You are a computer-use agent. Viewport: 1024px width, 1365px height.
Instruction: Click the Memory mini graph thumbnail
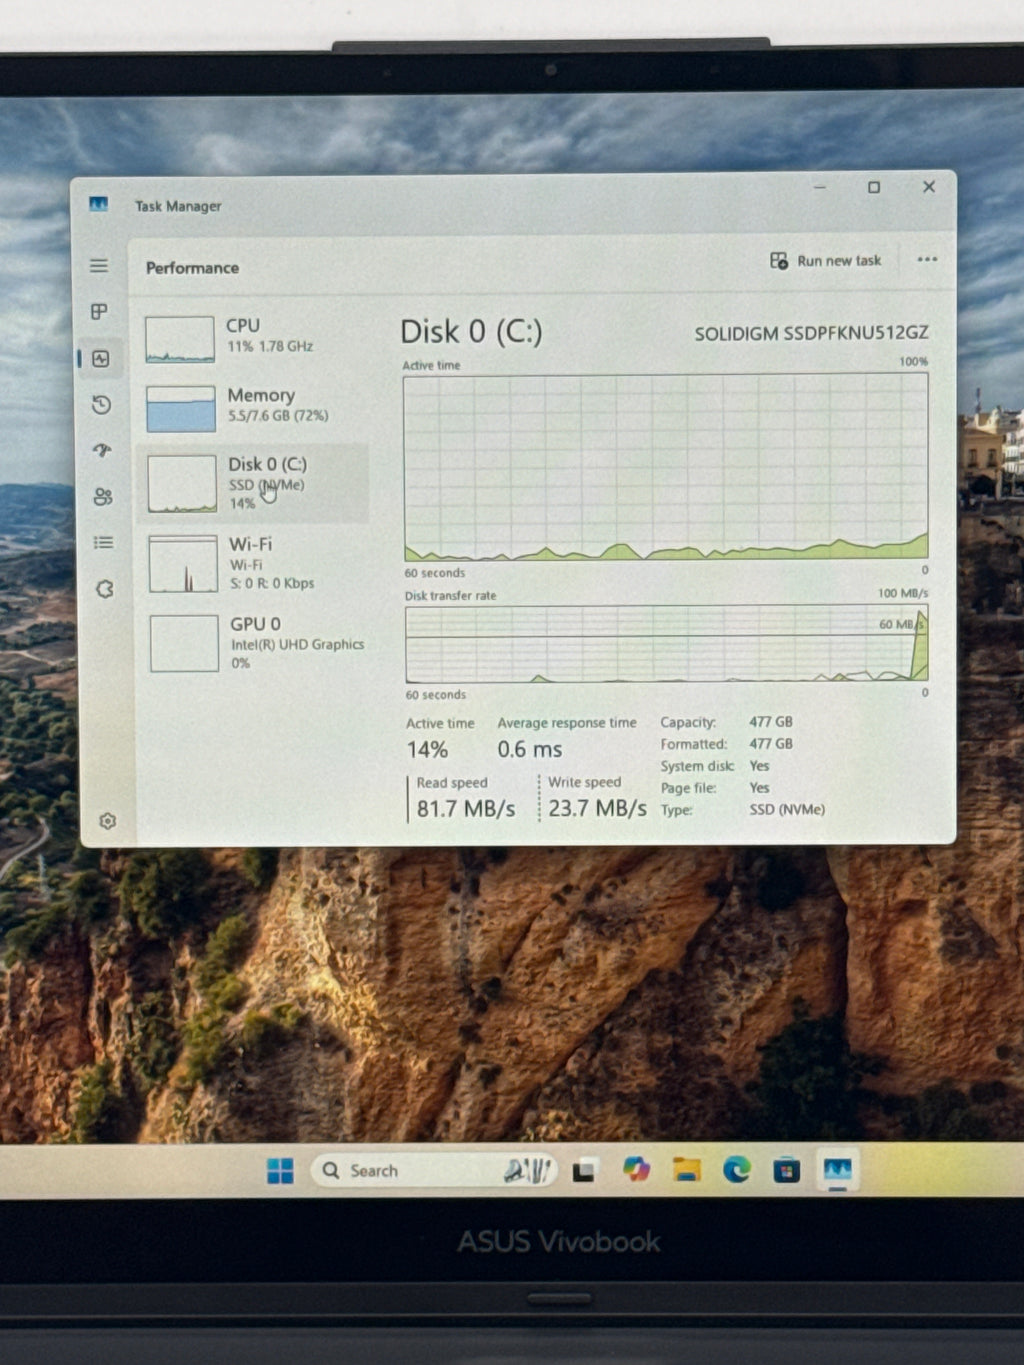pyautogui.click(x=181, y=409)
